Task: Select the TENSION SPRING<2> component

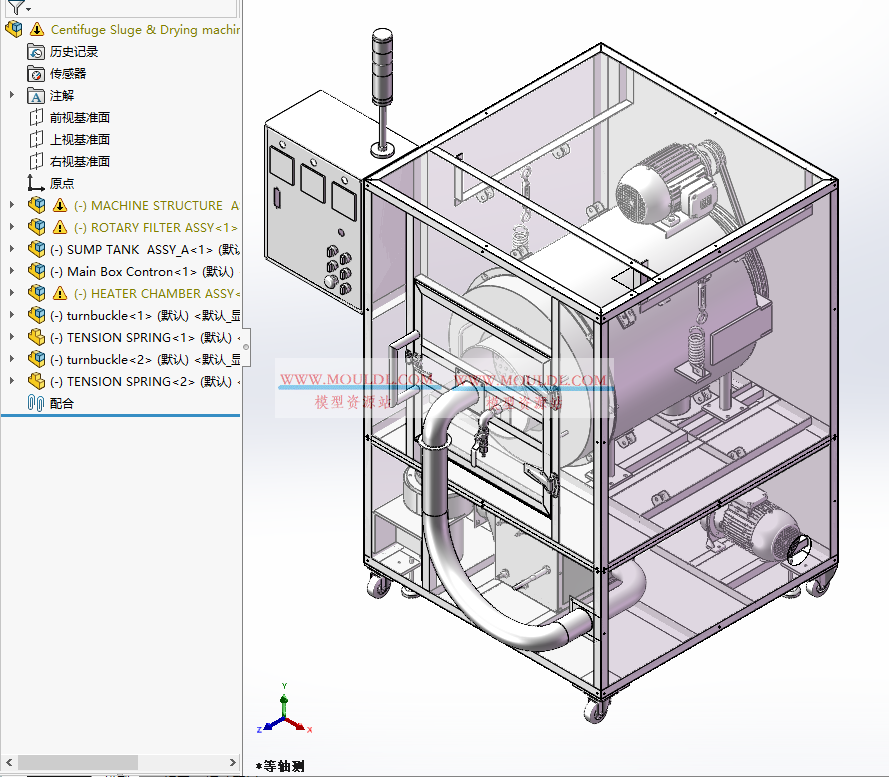Action: tap(120, 381)
